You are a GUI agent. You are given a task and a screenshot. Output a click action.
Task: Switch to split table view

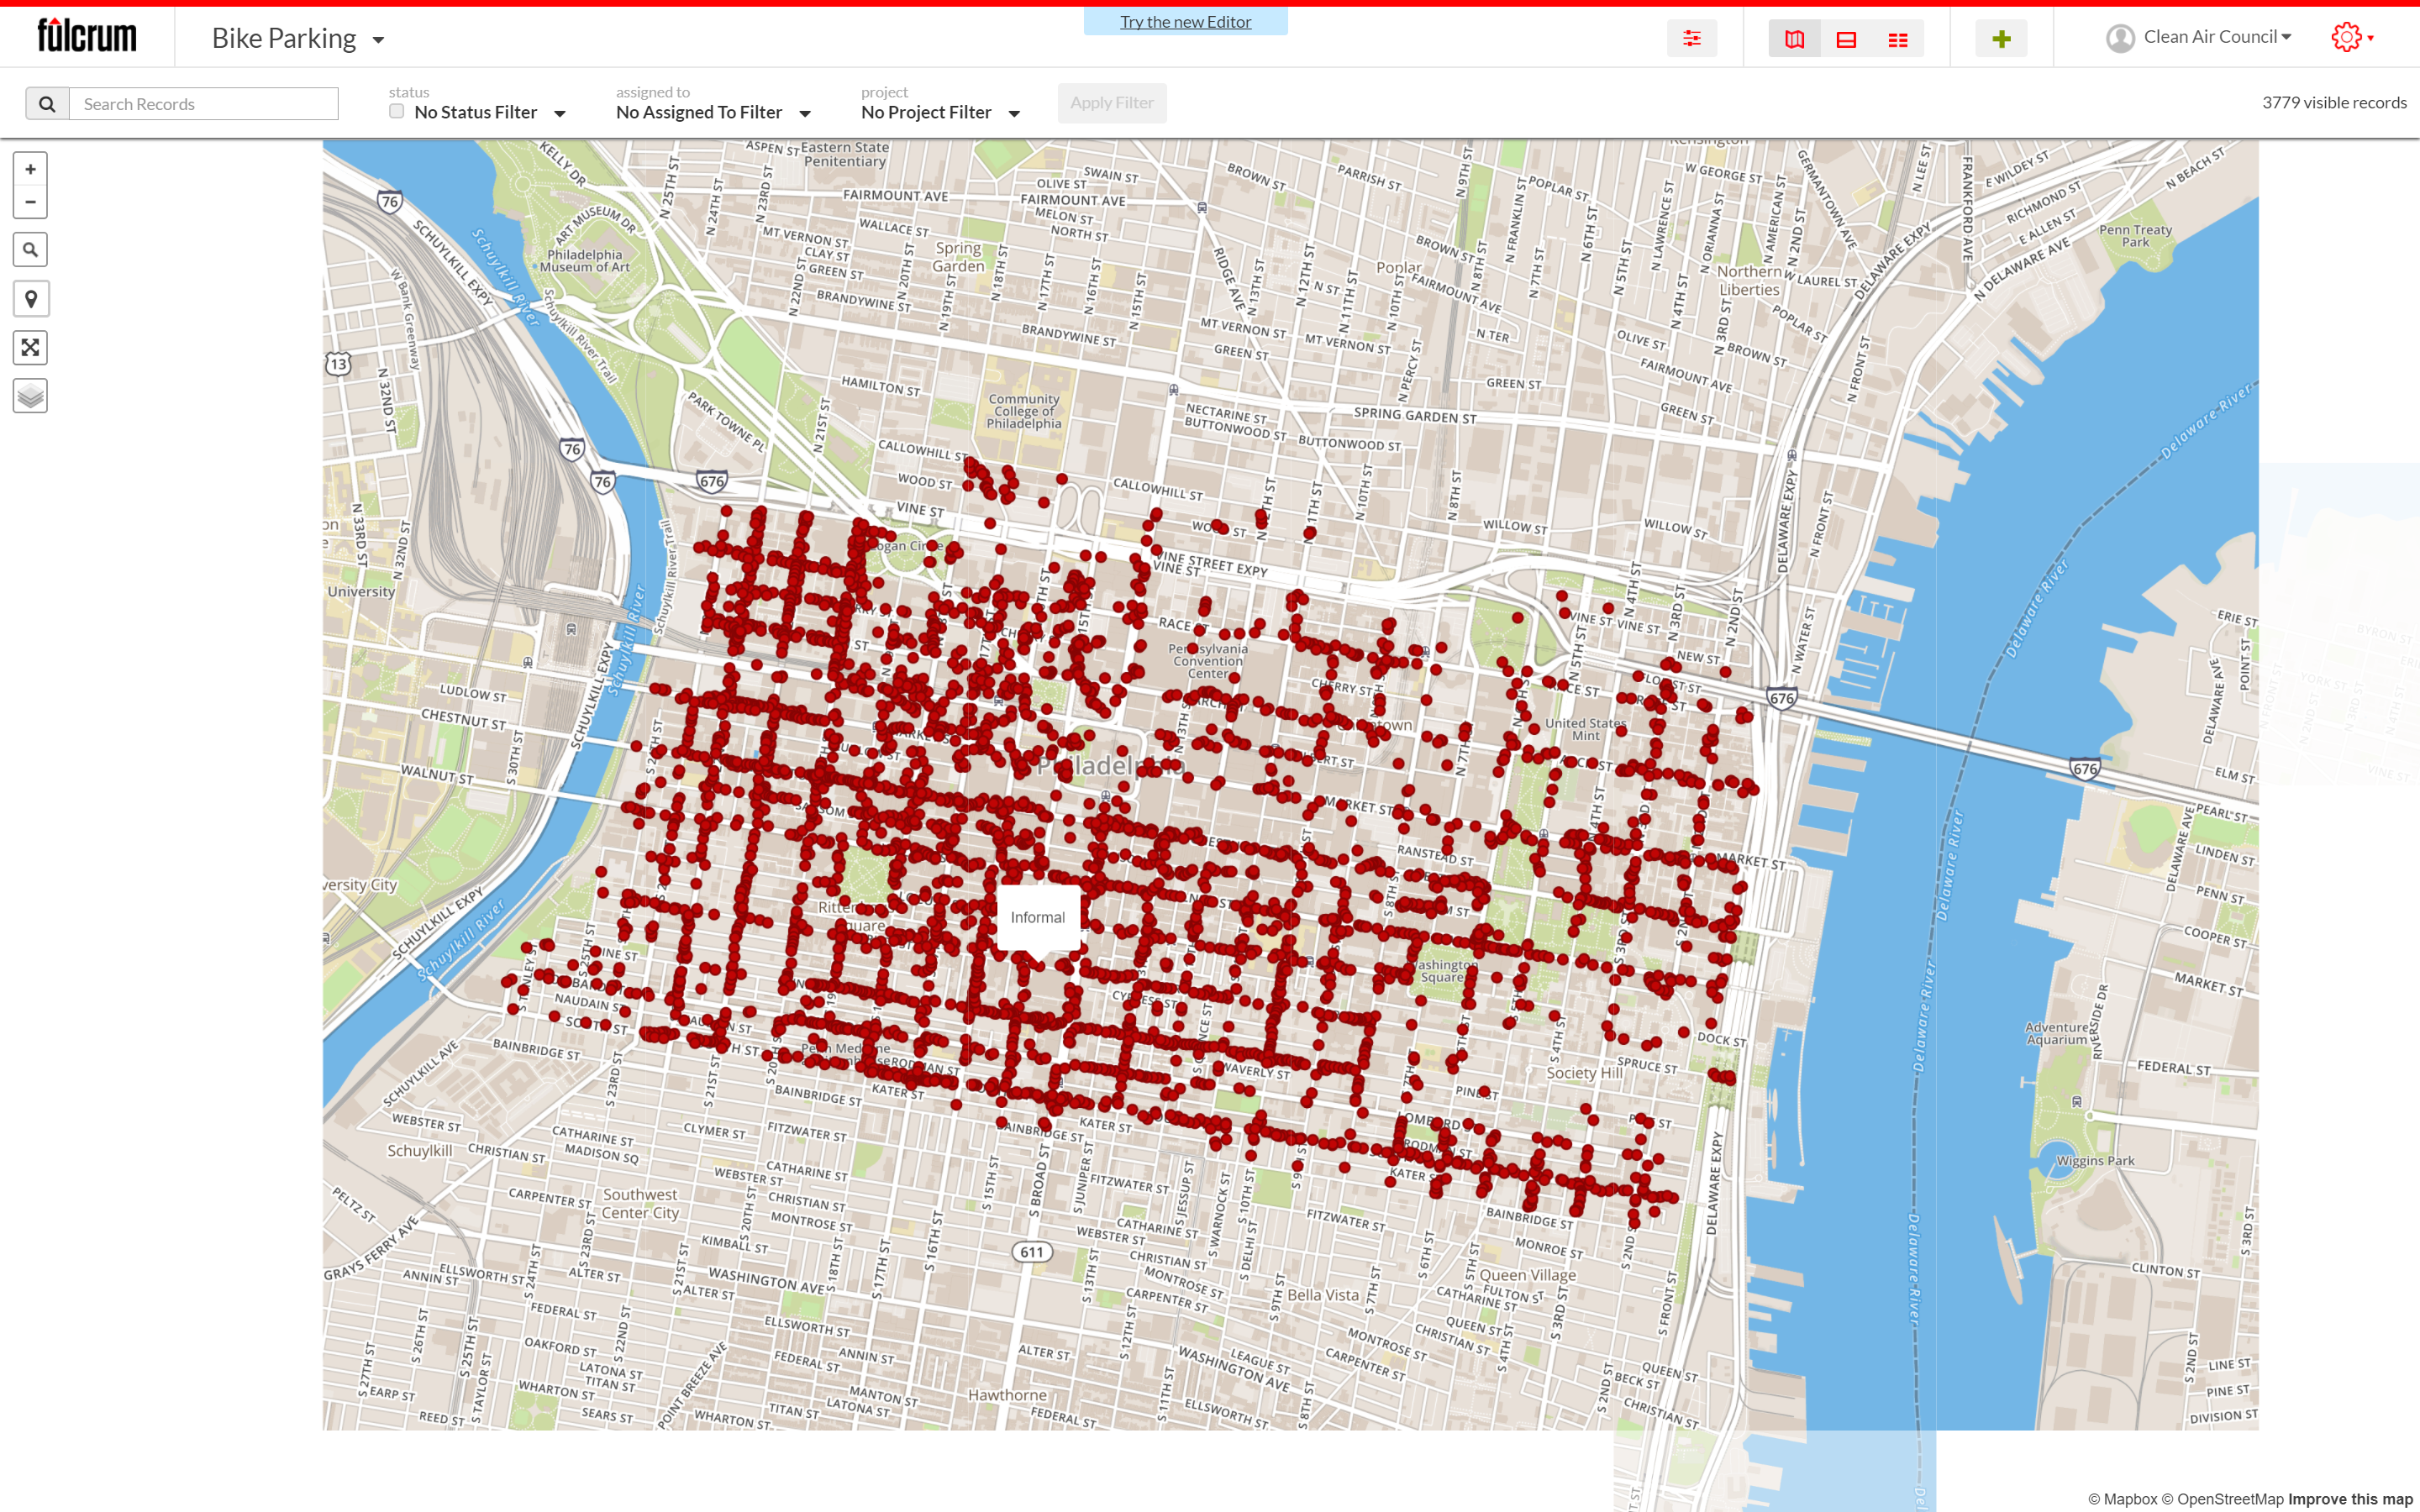[x=1846, y=39]
